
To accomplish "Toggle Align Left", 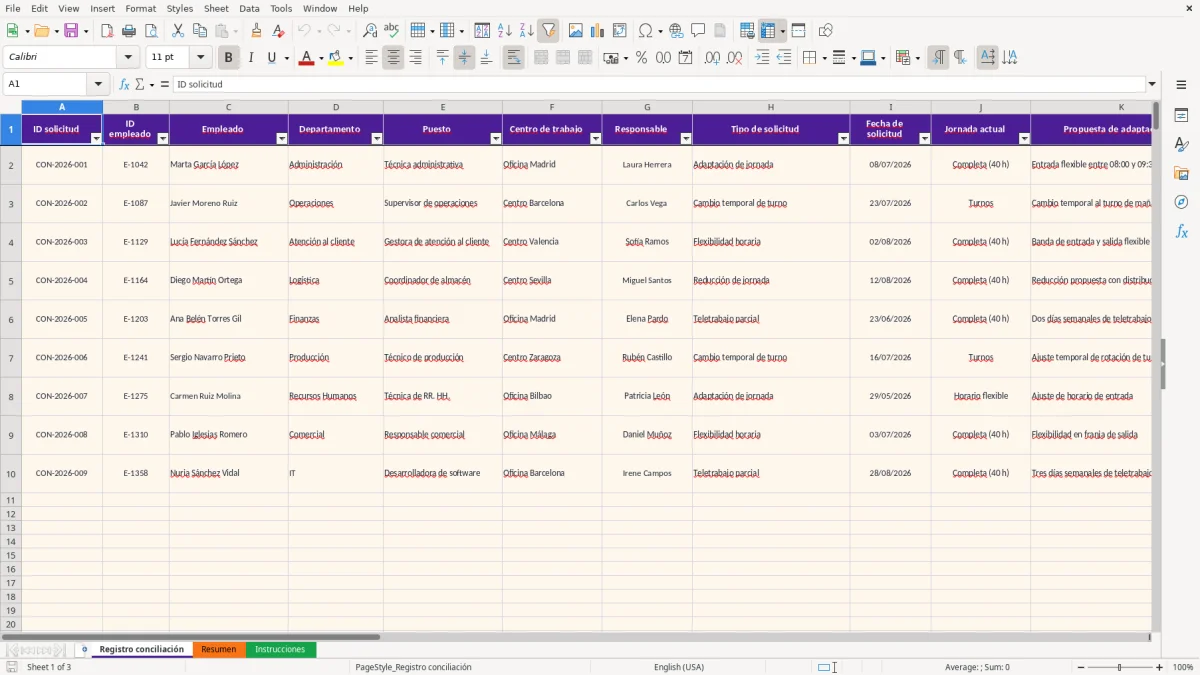I will pos(371,58).
